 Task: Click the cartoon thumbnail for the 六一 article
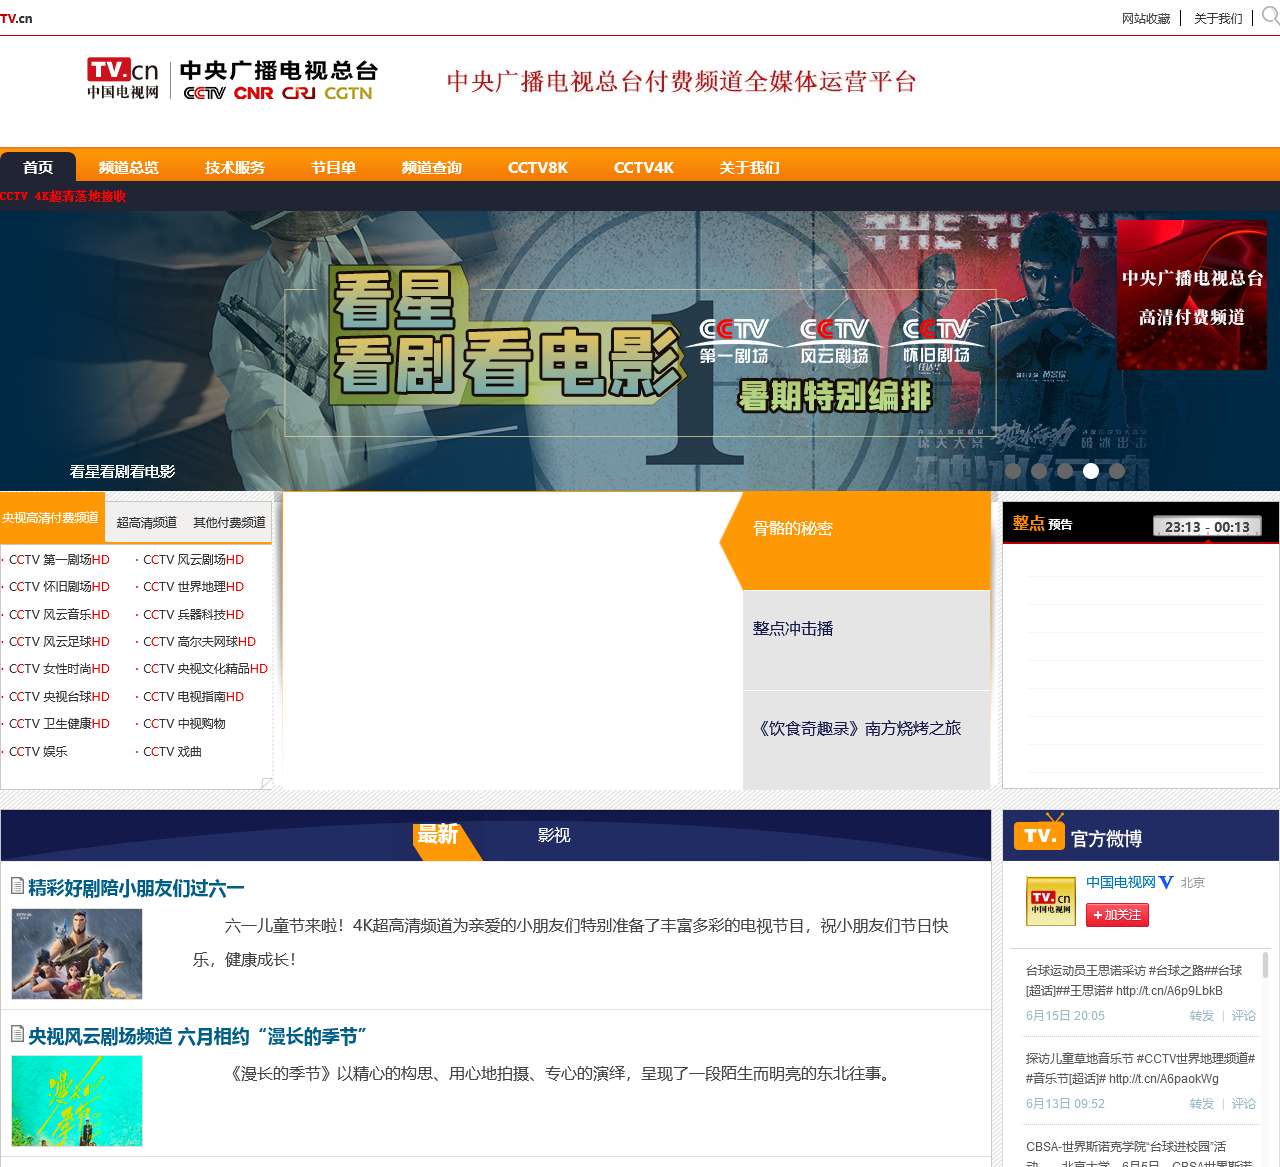(77, 954)
